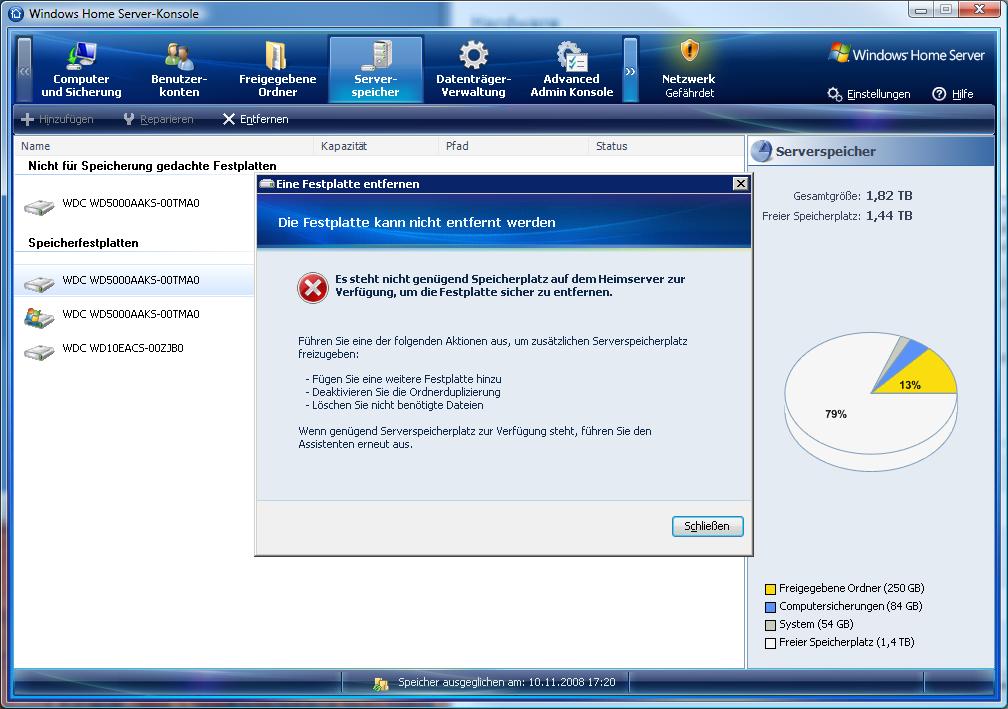
Task: Click the dialog title bar drive icon
Action: pyautogui.click(x=266, y=184)
